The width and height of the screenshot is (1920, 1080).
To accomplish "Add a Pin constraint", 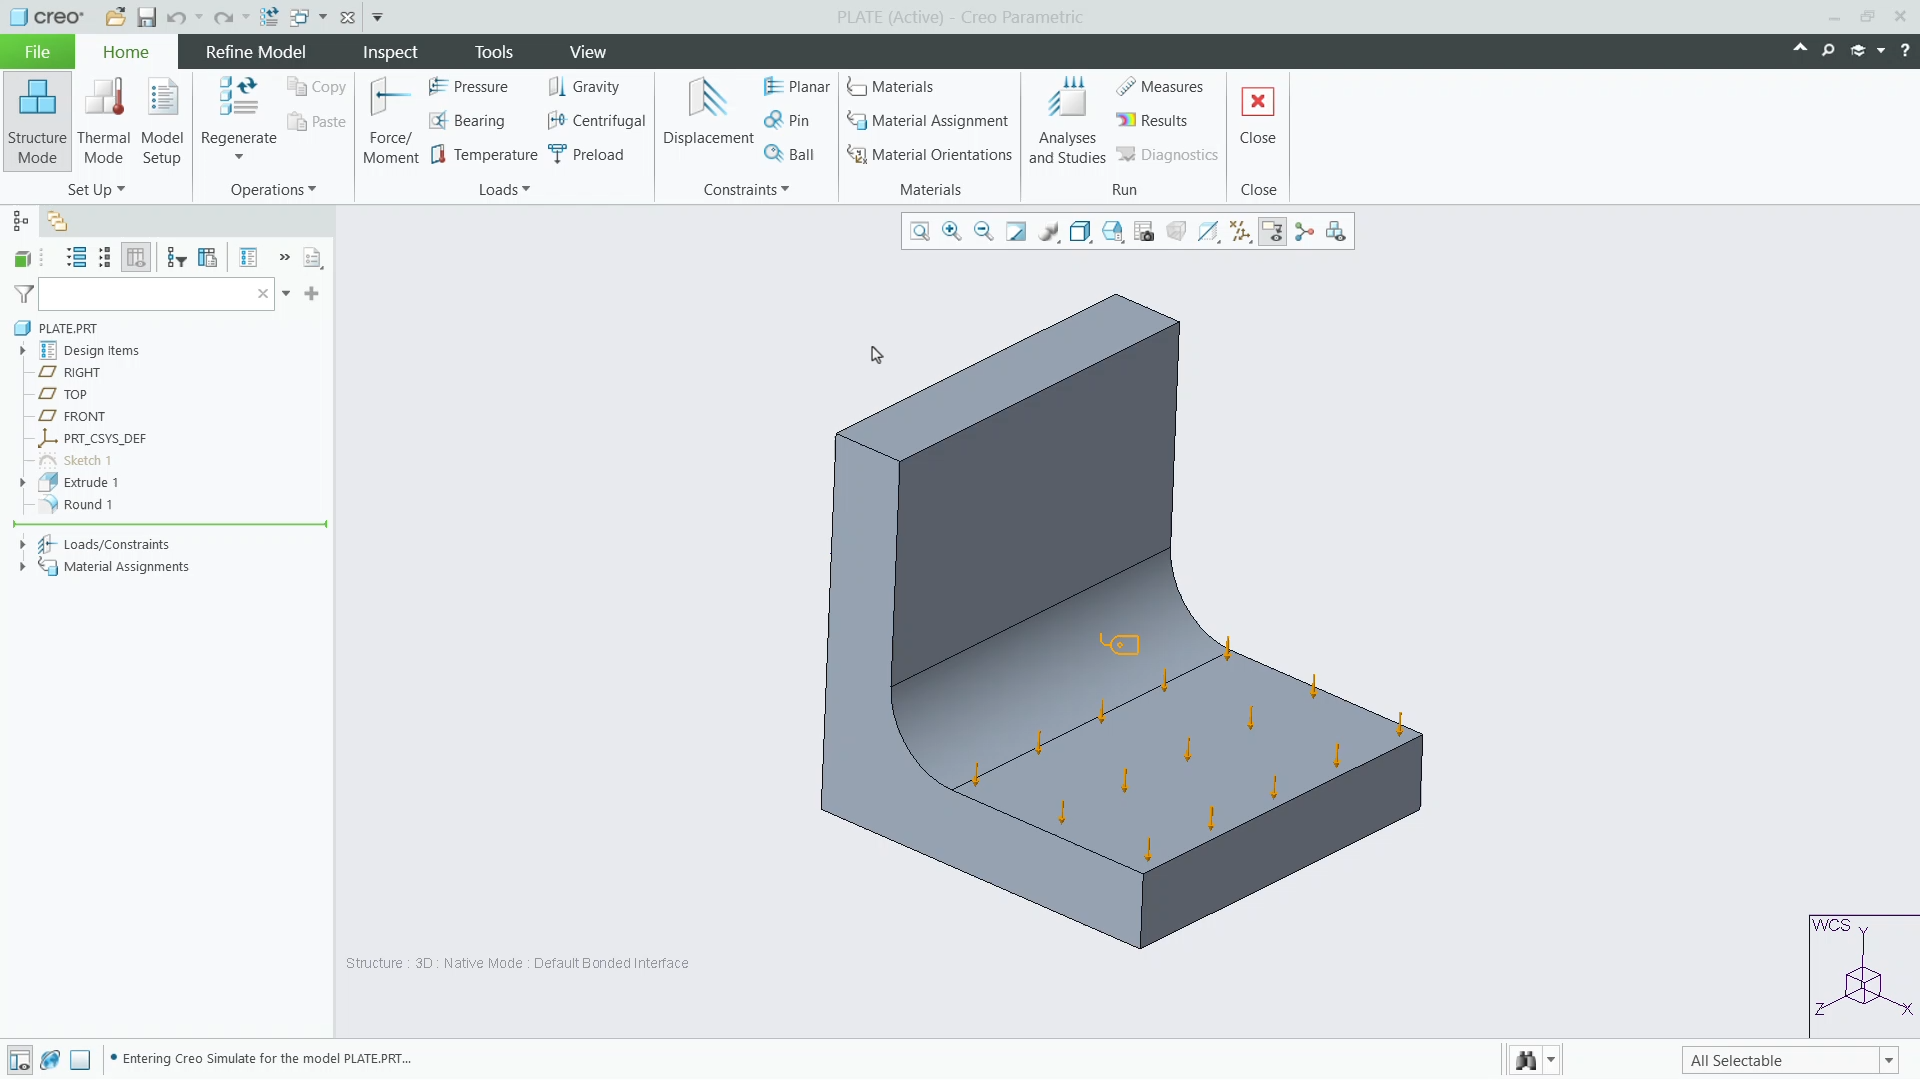I will [786, 121].
